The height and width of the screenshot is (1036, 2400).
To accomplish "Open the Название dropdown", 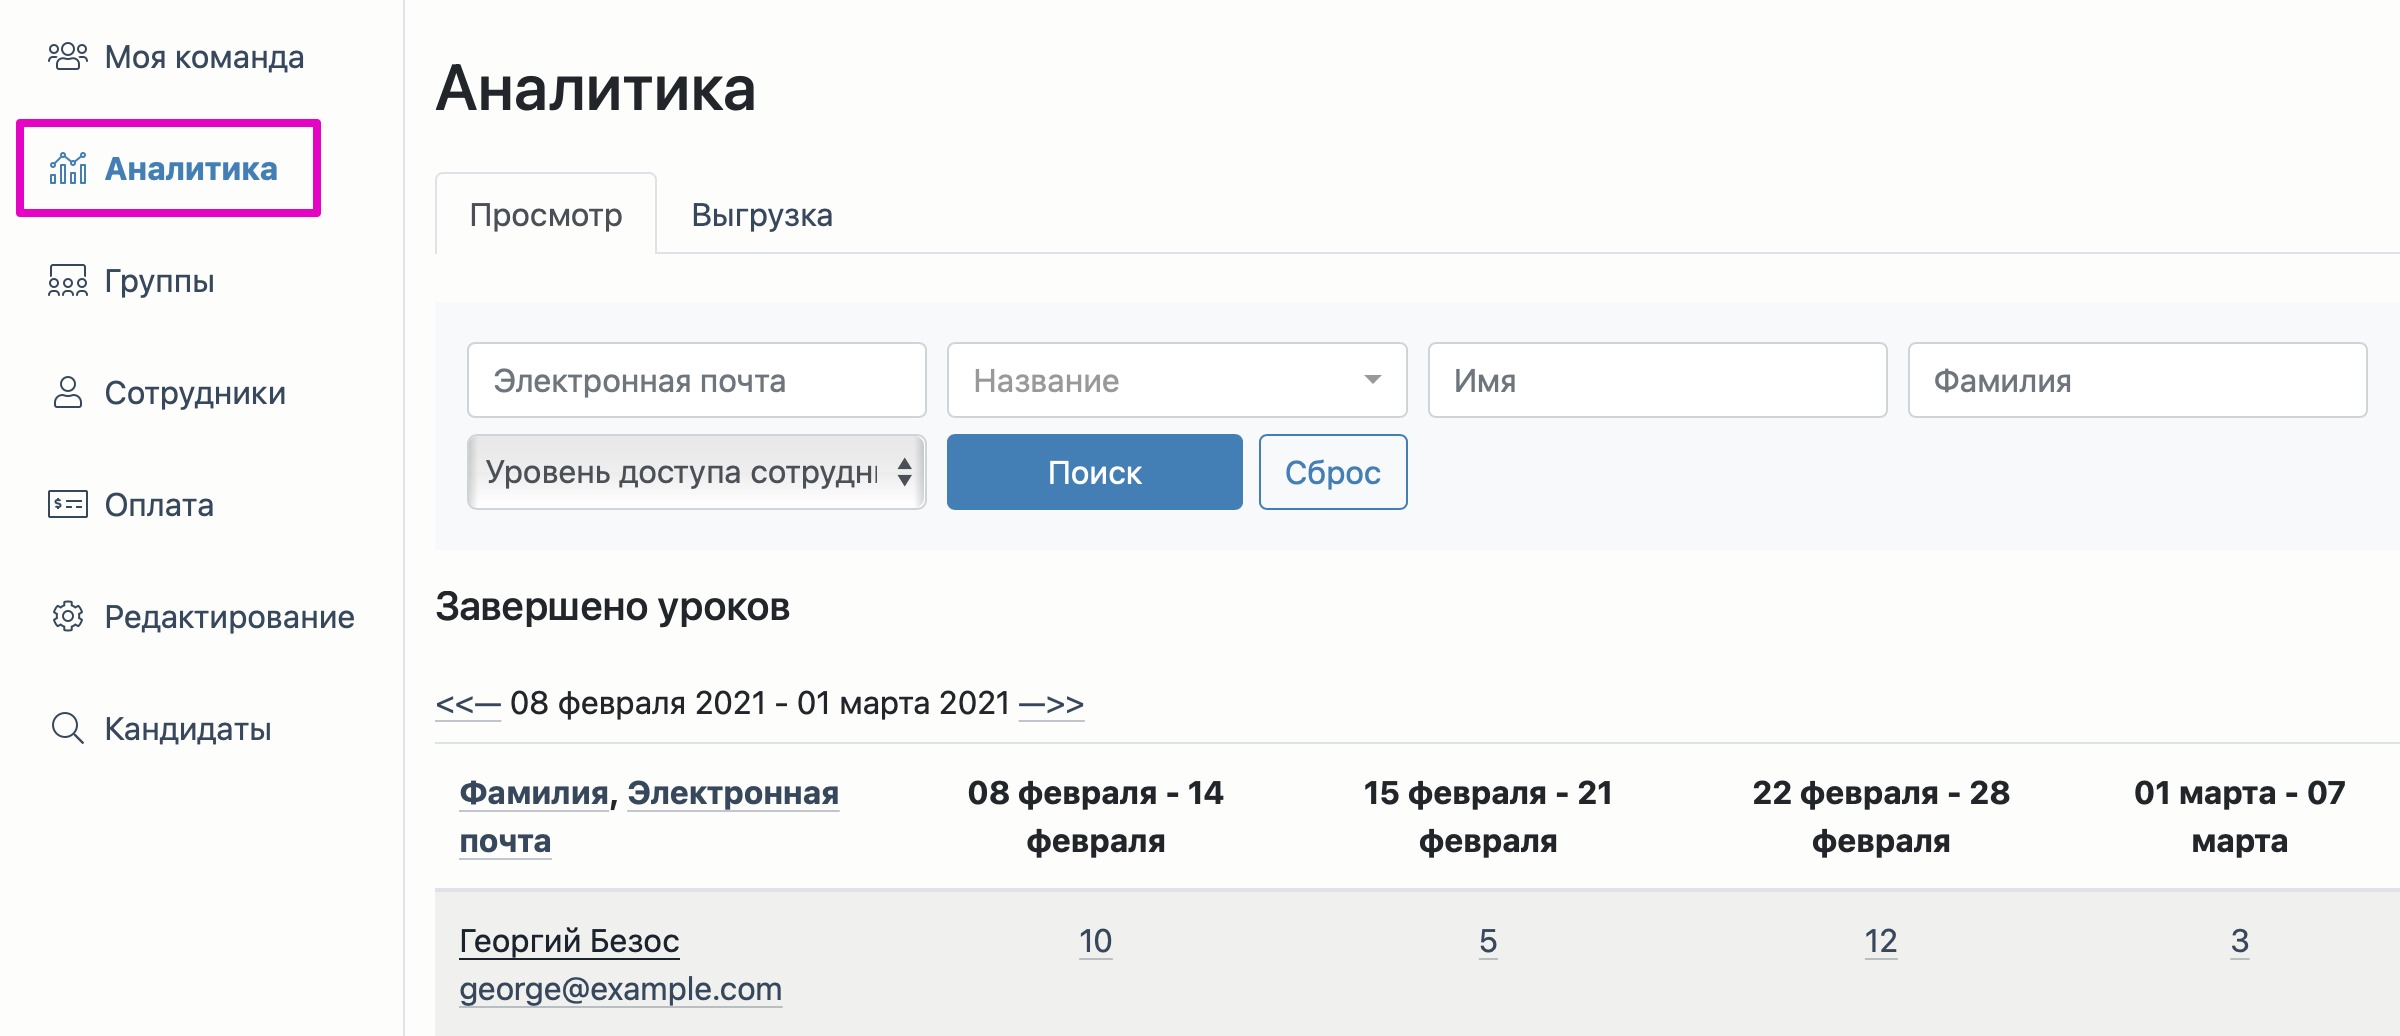I will coord(1176,381).
